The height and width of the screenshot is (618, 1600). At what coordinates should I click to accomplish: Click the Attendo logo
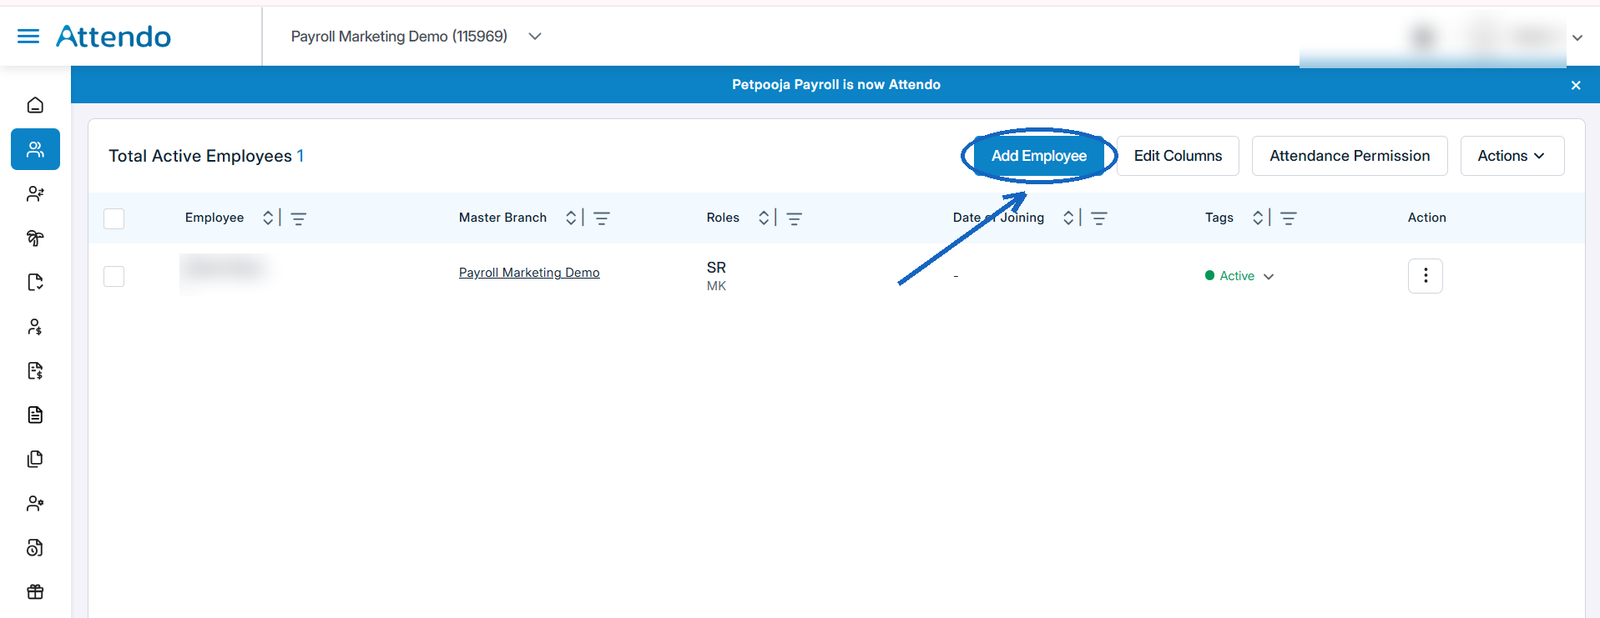tap(113, 37)
